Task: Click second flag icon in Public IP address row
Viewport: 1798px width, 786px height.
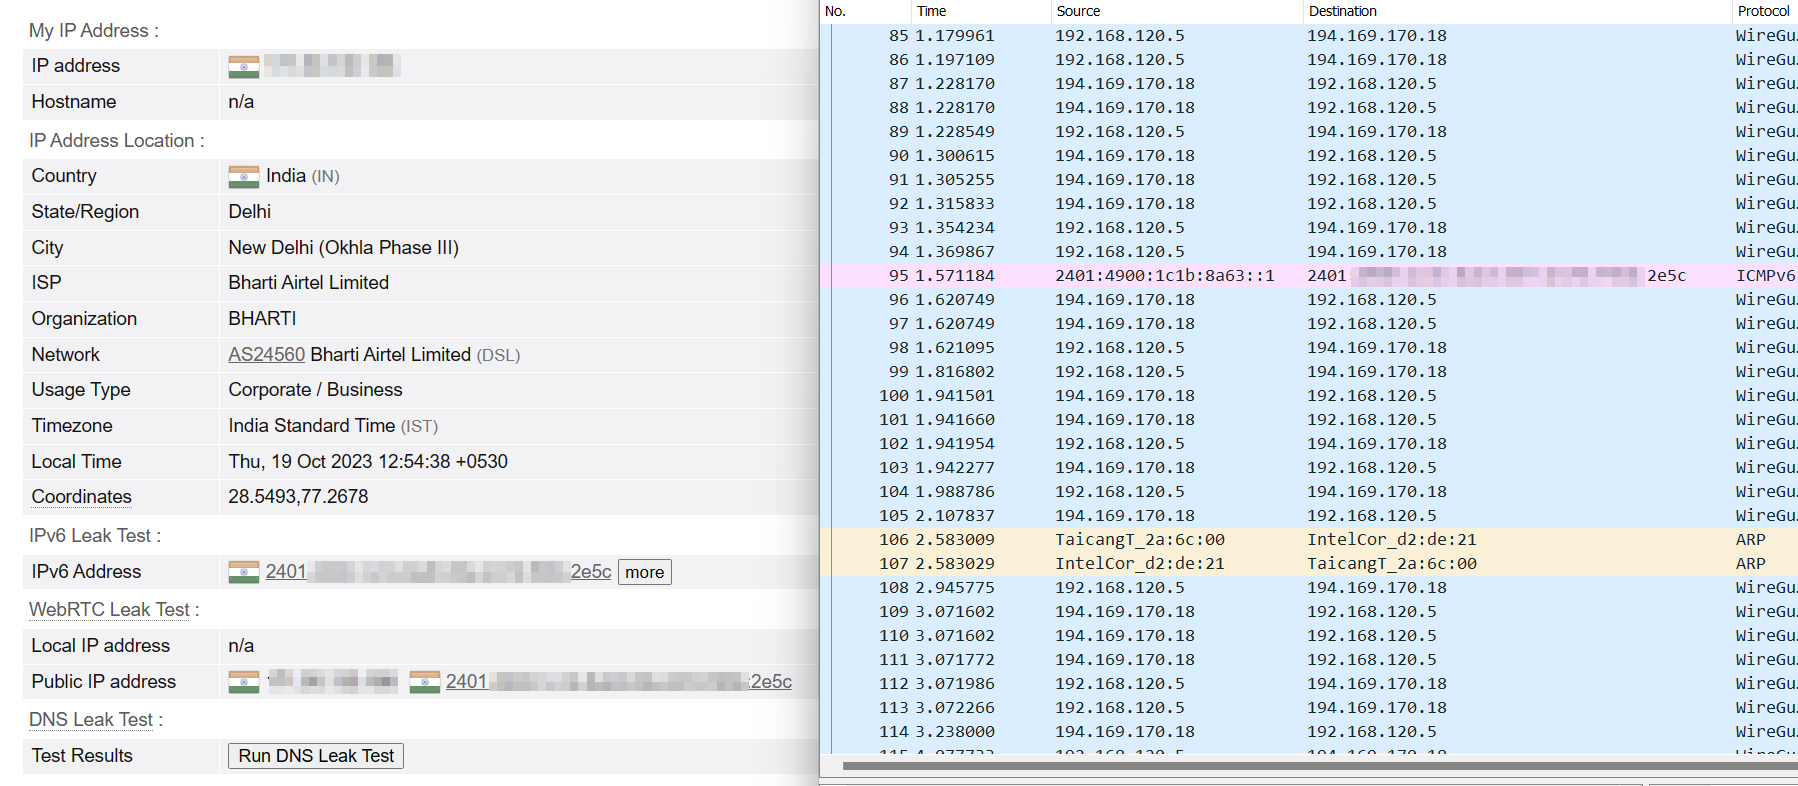Action: tap(425, 682)
